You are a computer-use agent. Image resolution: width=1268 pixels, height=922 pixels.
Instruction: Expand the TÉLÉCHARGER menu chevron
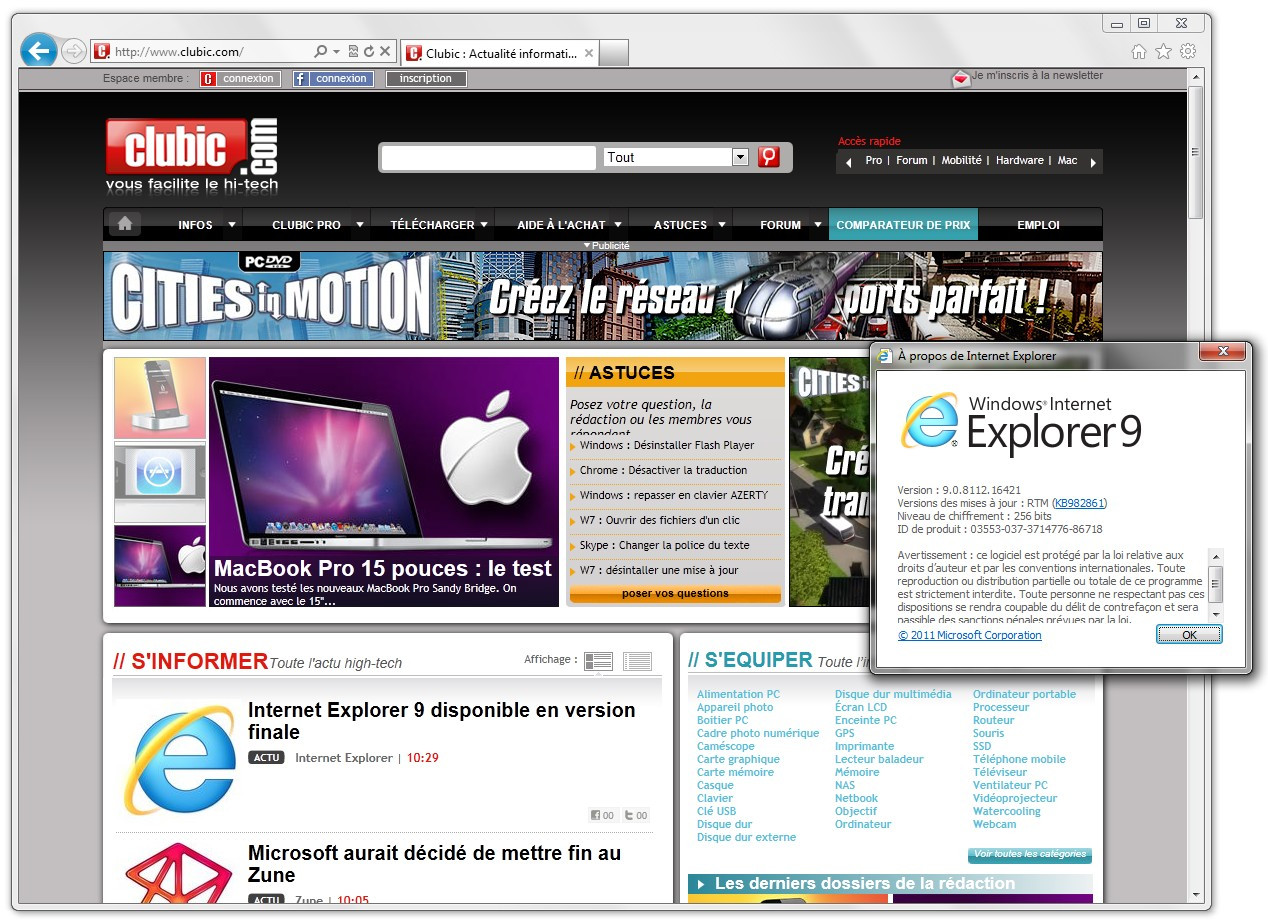(485, 224)
